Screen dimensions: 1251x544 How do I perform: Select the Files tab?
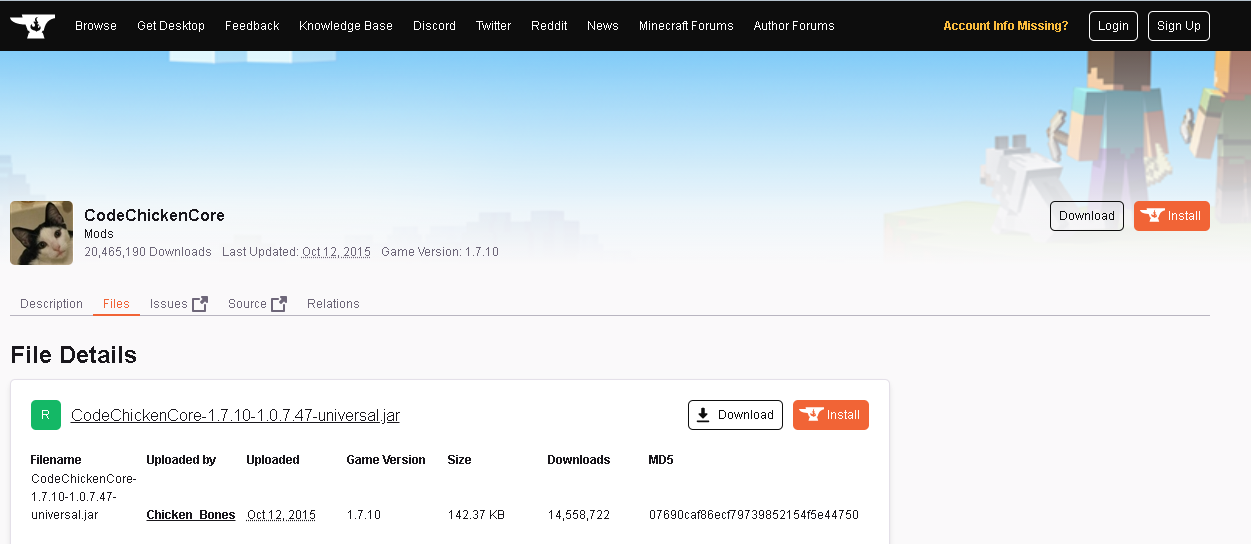tap(116, 304)
